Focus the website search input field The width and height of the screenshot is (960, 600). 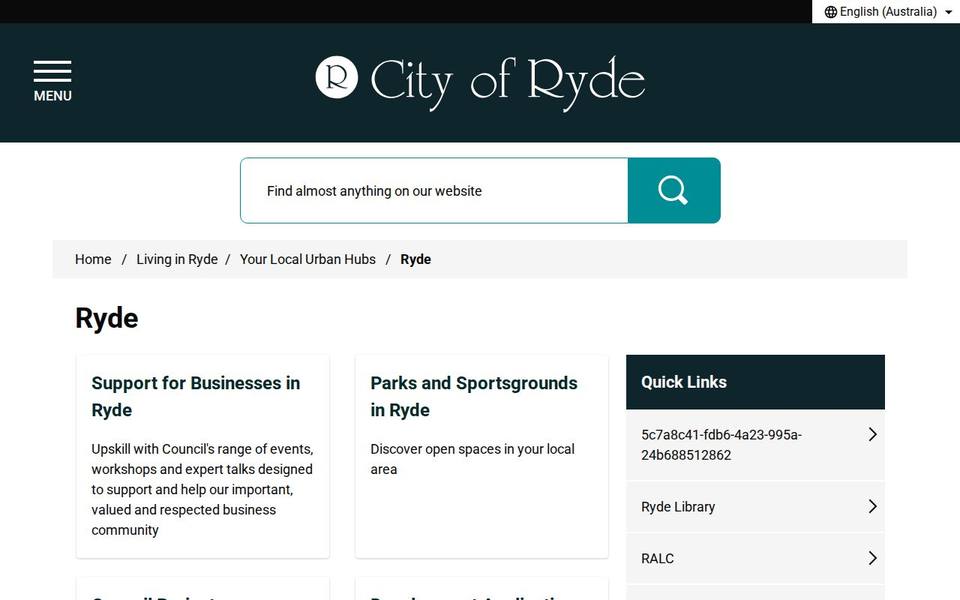click(434, 190)
